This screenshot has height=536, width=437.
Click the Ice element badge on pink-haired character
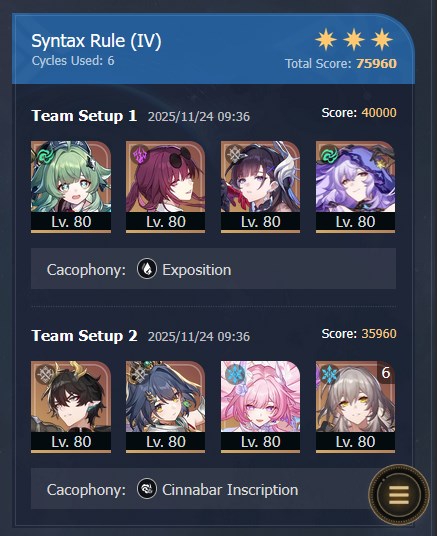point(235,374)
